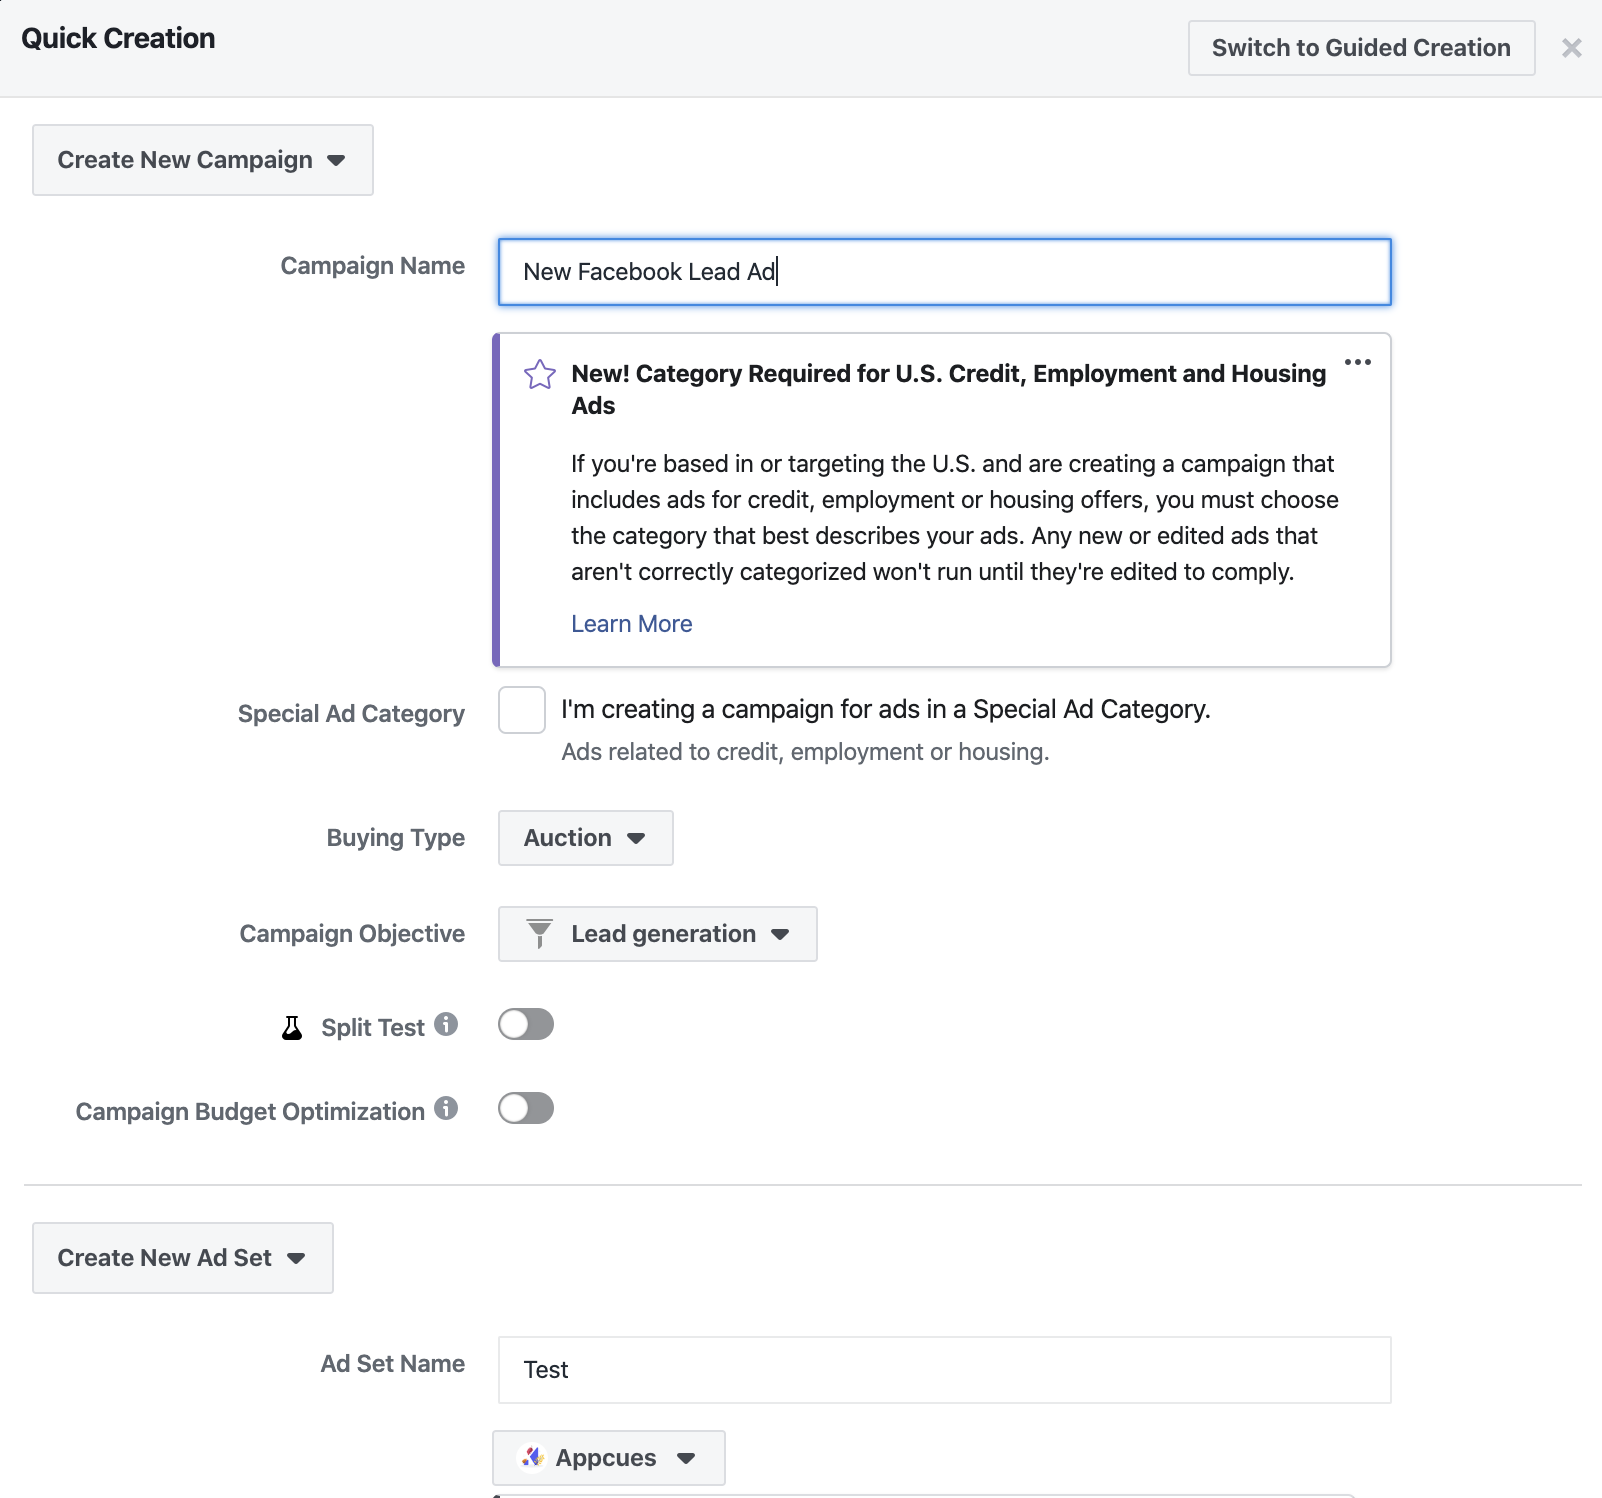
Task: Click the star icon in the category notice
Action: 540,374
